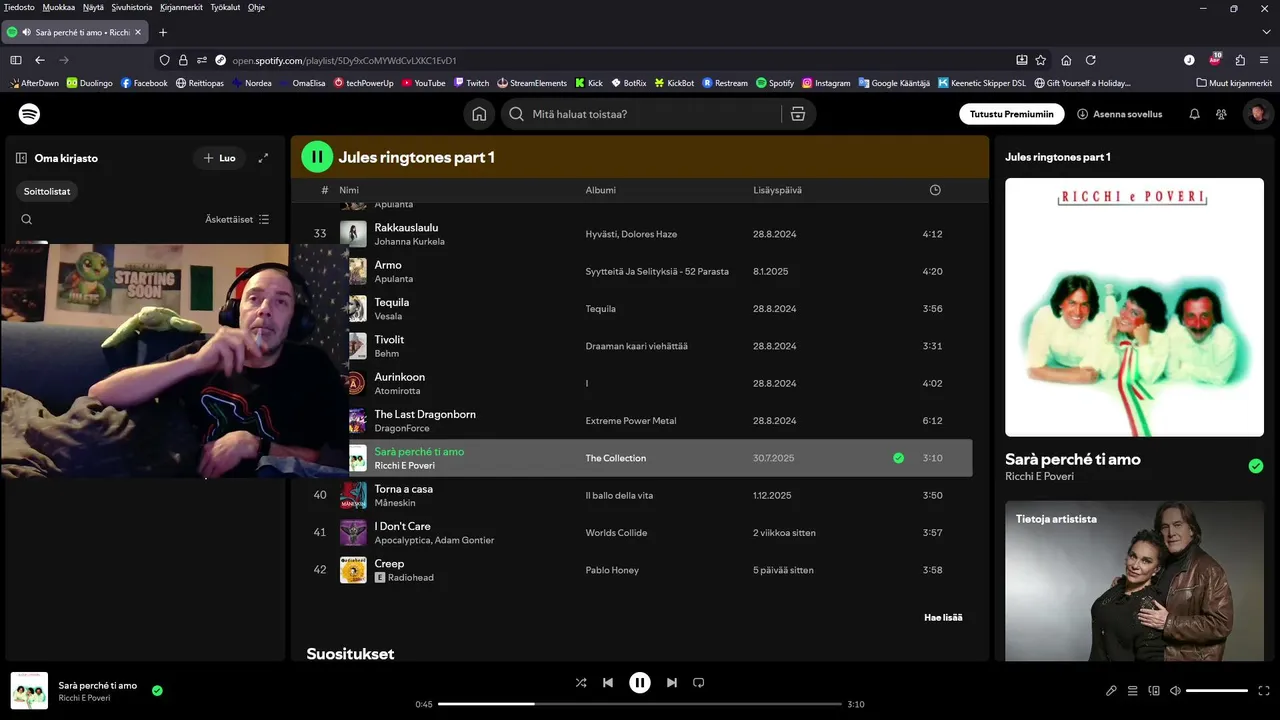This screenshot has width=1280, height=720.
Task: Enter fullscreen mode icon
Action: (1264, 691)
